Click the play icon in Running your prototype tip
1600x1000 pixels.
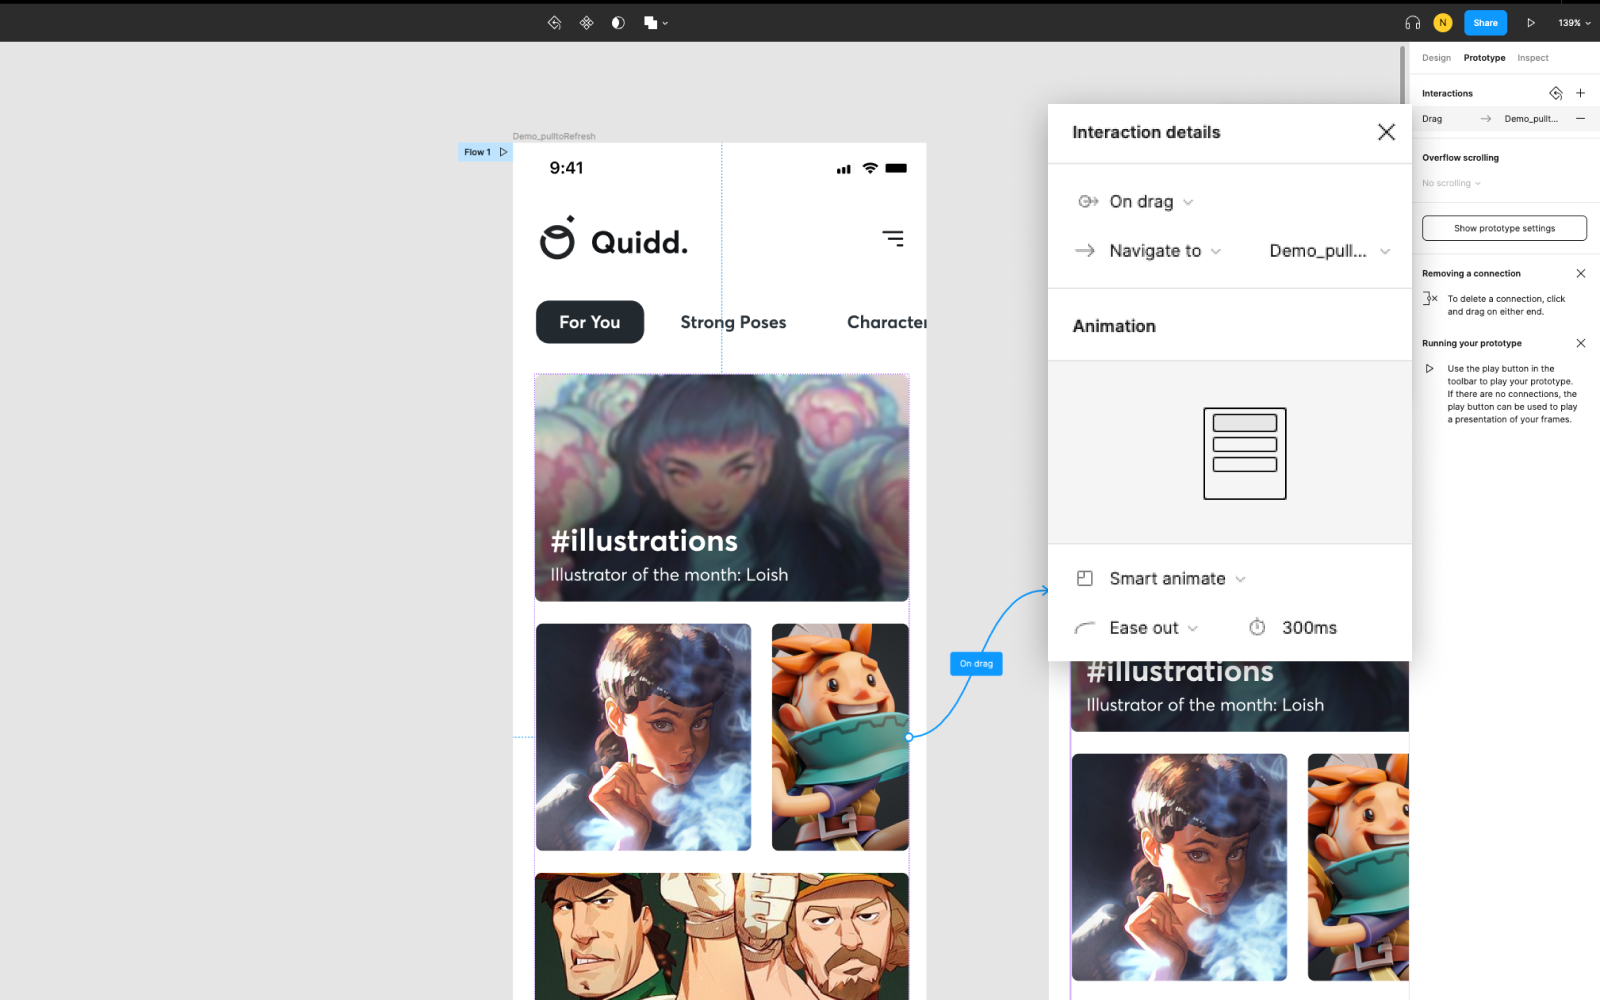click(1429, 369)
